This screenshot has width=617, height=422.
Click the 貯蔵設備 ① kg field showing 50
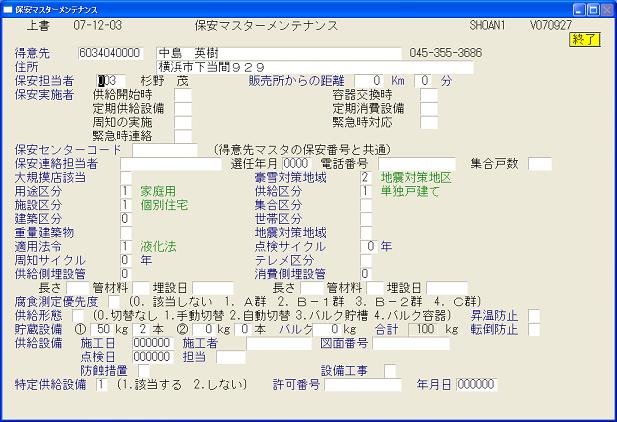click(102, 329)
